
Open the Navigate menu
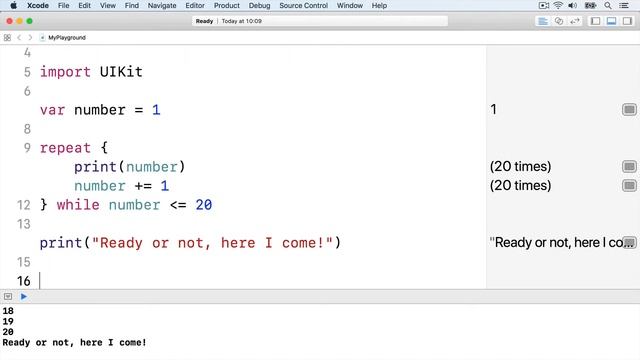point(162,6)
